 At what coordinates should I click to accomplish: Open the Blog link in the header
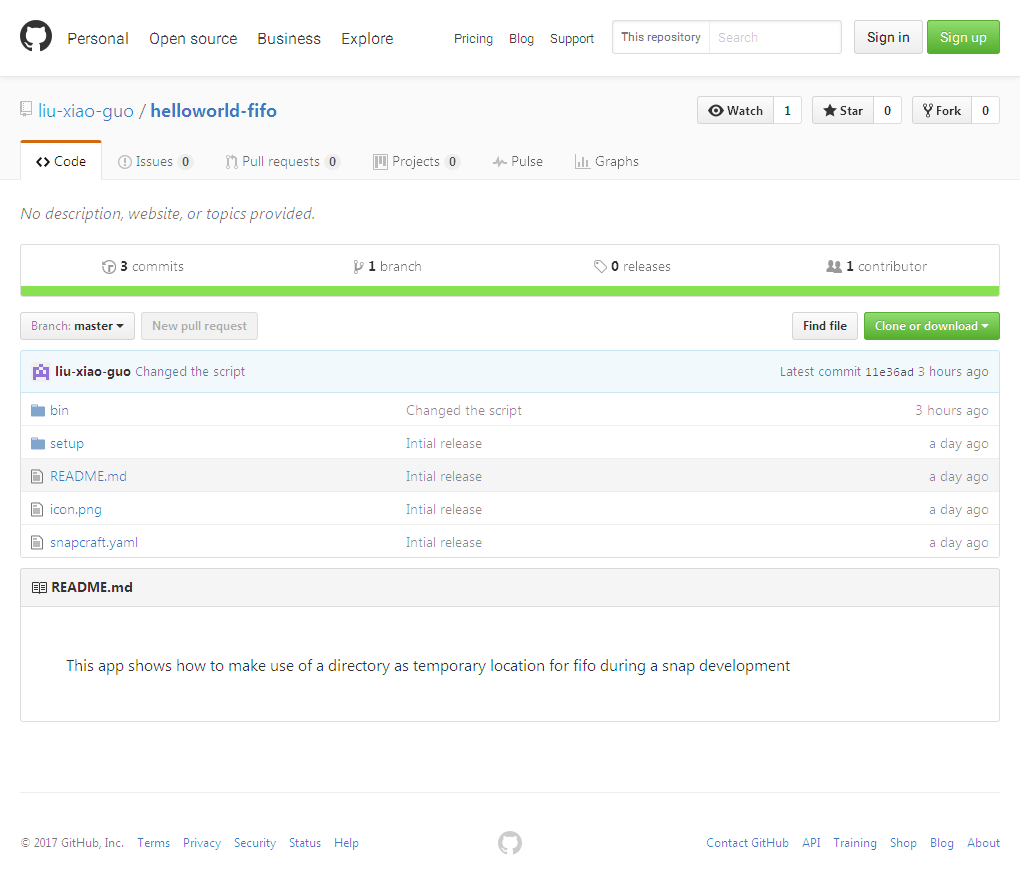click(521, 39)
